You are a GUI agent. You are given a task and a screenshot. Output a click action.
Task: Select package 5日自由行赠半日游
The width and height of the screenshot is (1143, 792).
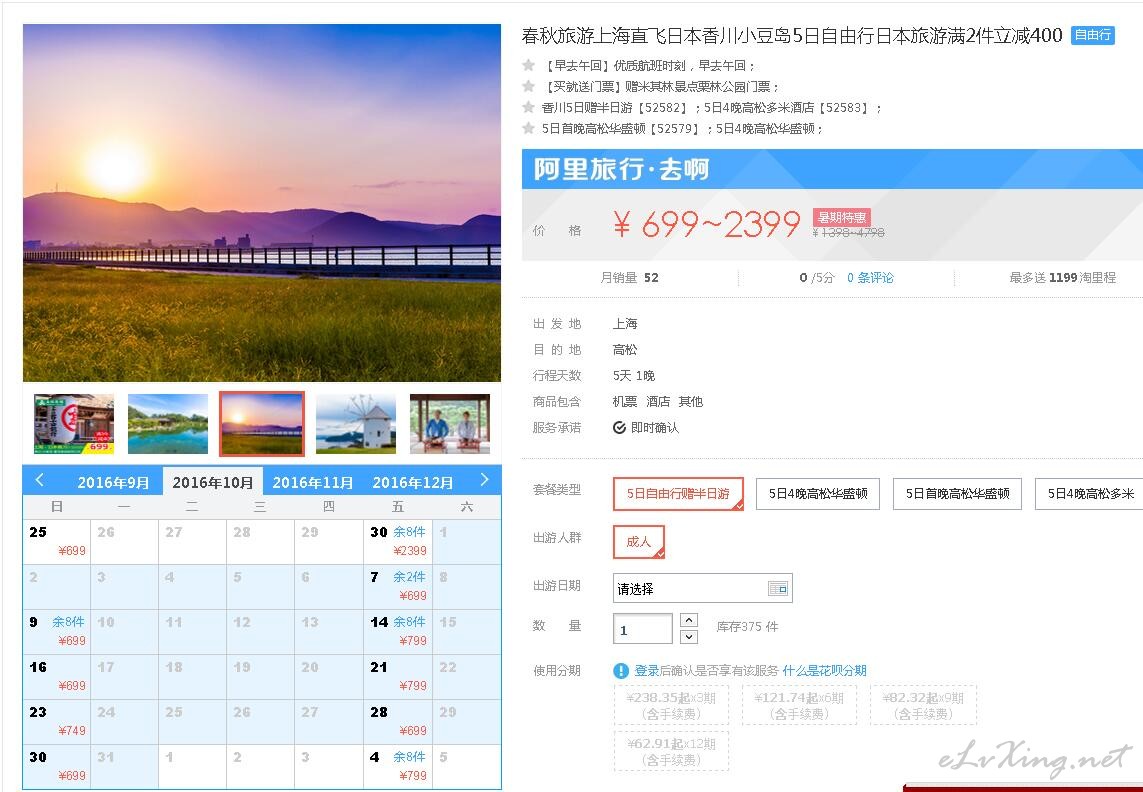click(678, 494)
